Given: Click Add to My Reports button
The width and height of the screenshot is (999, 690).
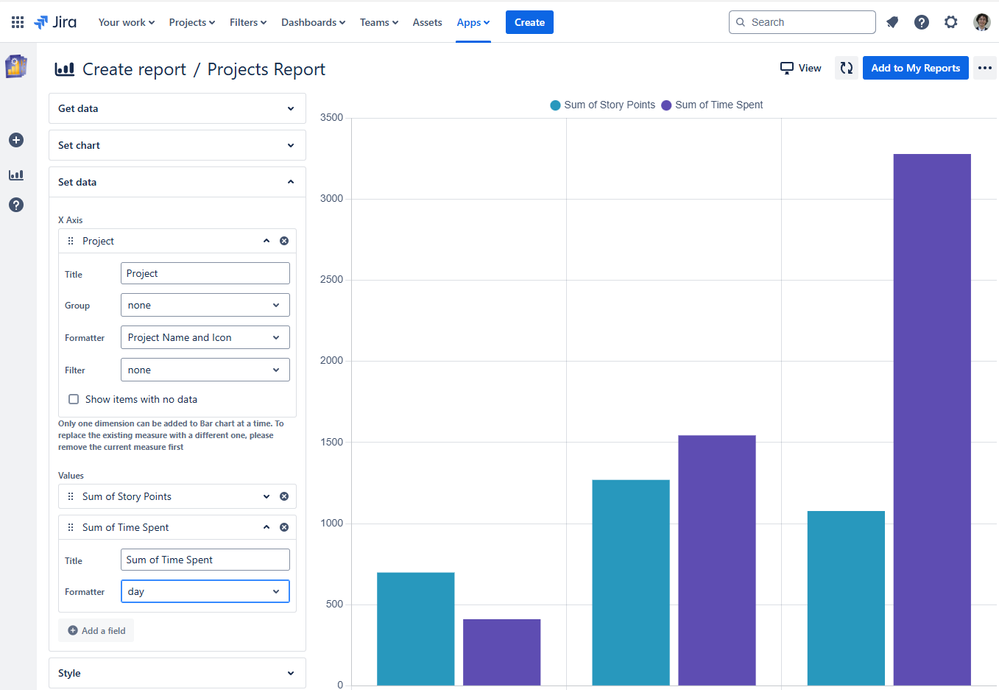Looking at the screenshot, I should click(915, 68).
